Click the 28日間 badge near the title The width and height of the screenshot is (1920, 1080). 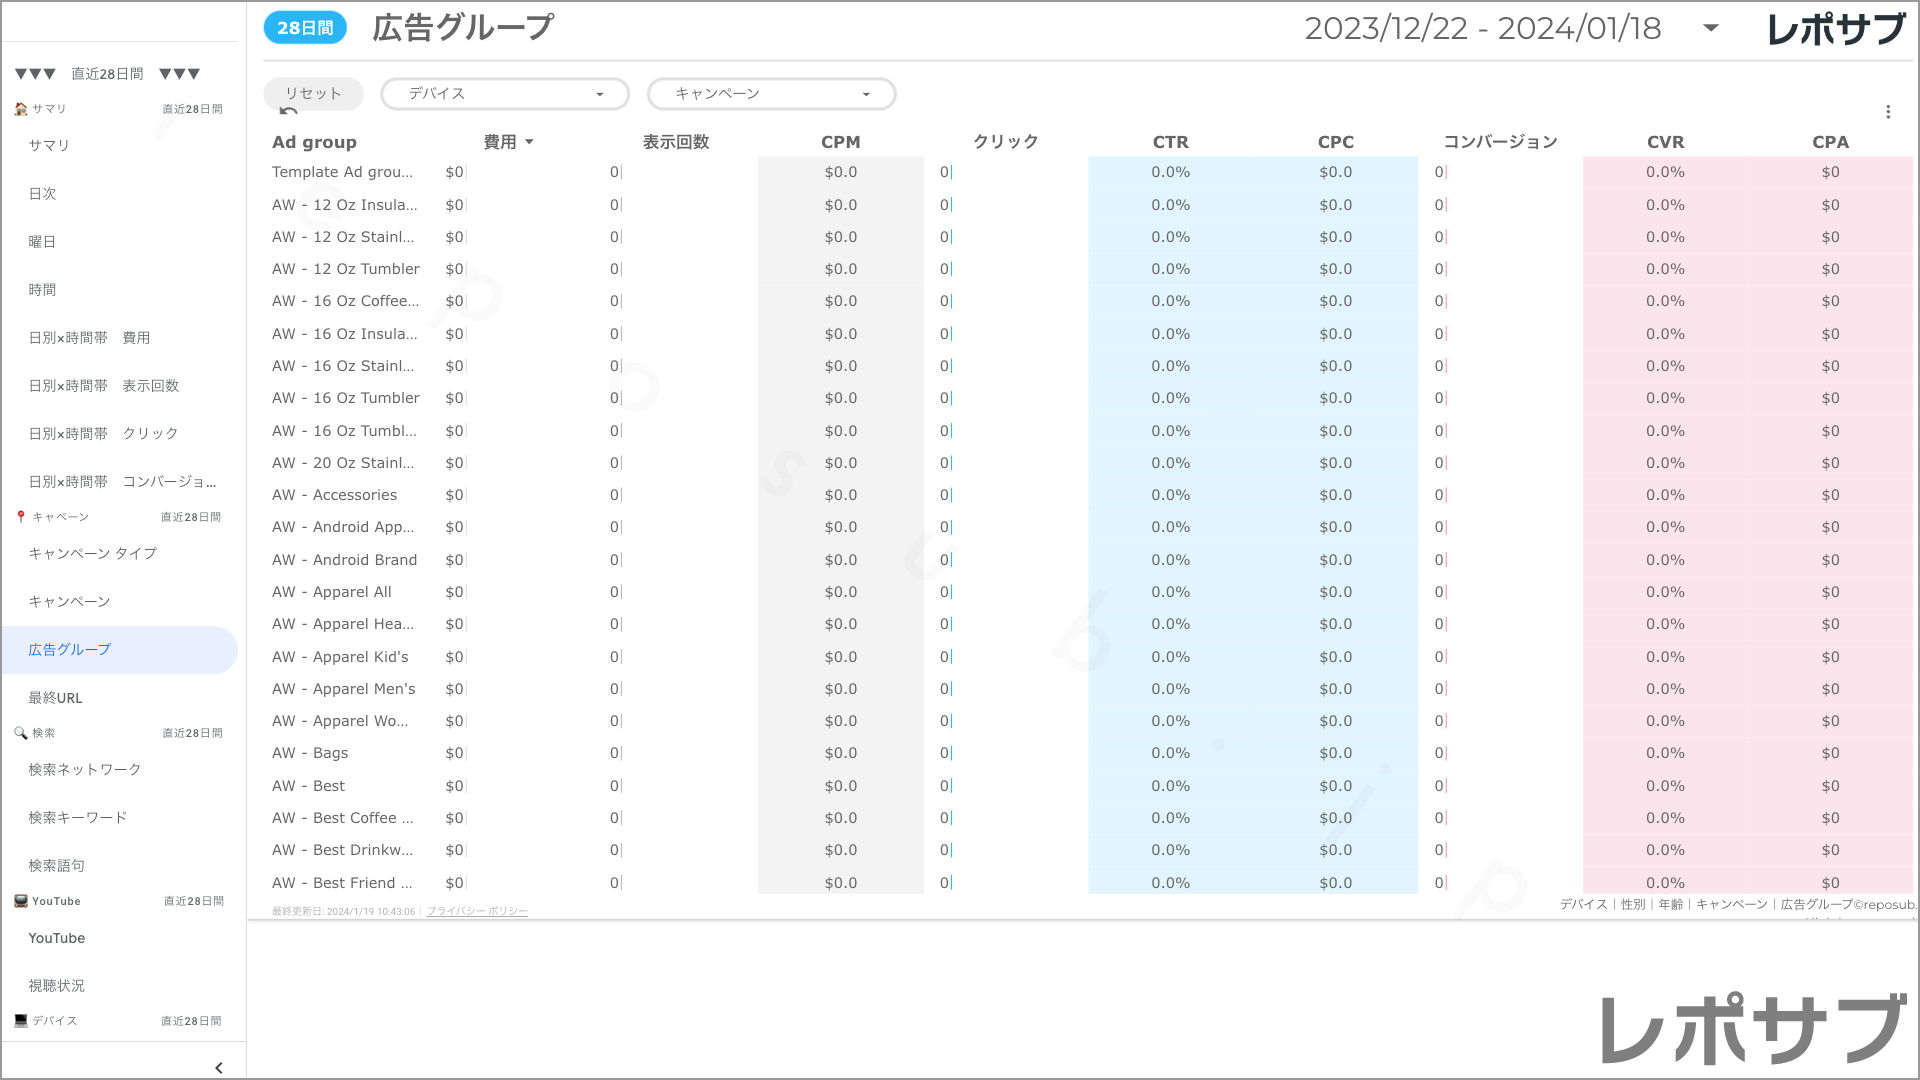click(x=304, y=28)
